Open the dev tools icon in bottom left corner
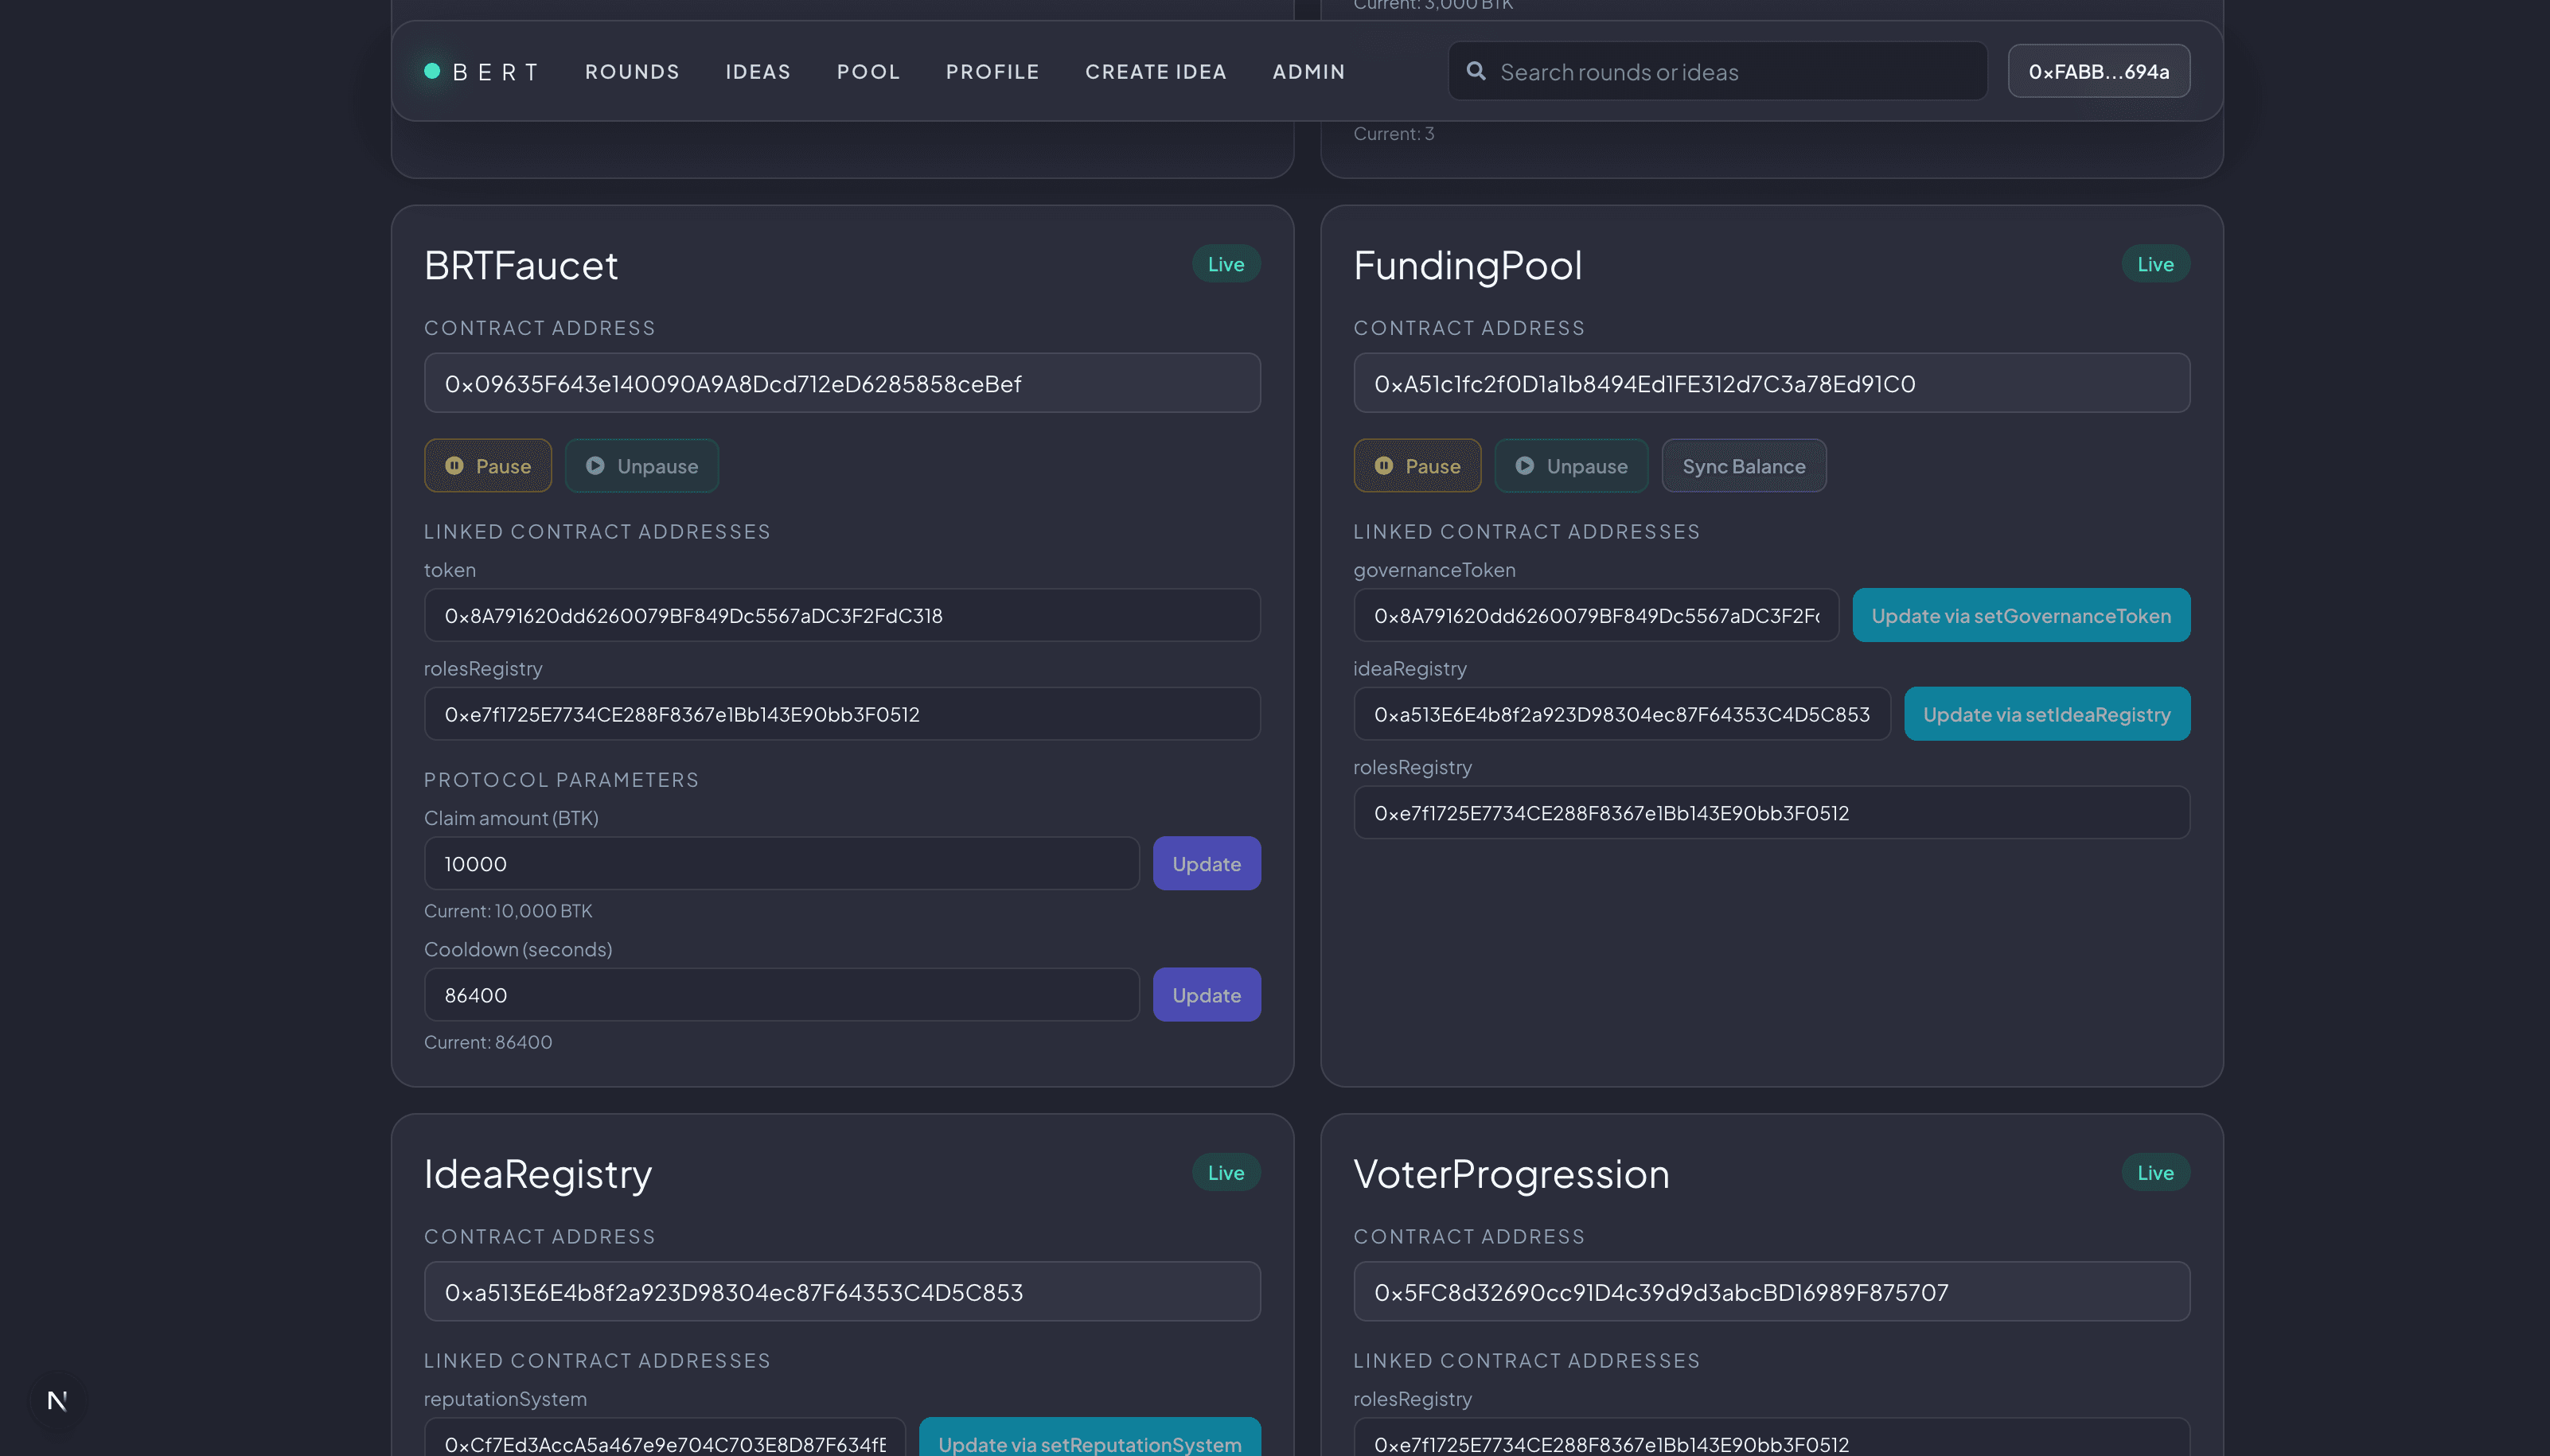 click(x=57, y=1400)
